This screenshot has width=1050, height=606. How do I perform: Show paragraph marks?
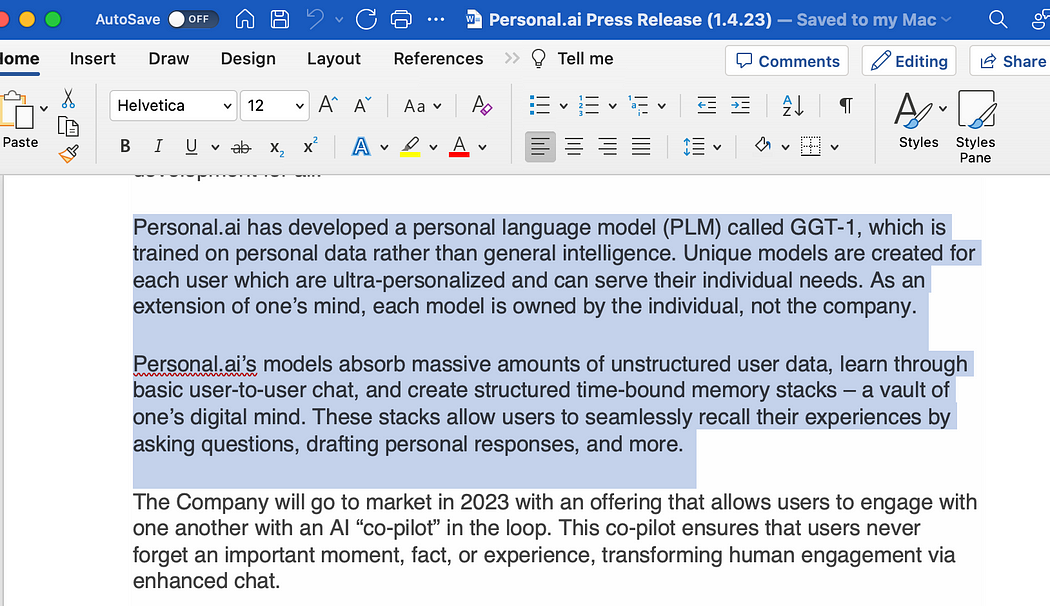845,104
